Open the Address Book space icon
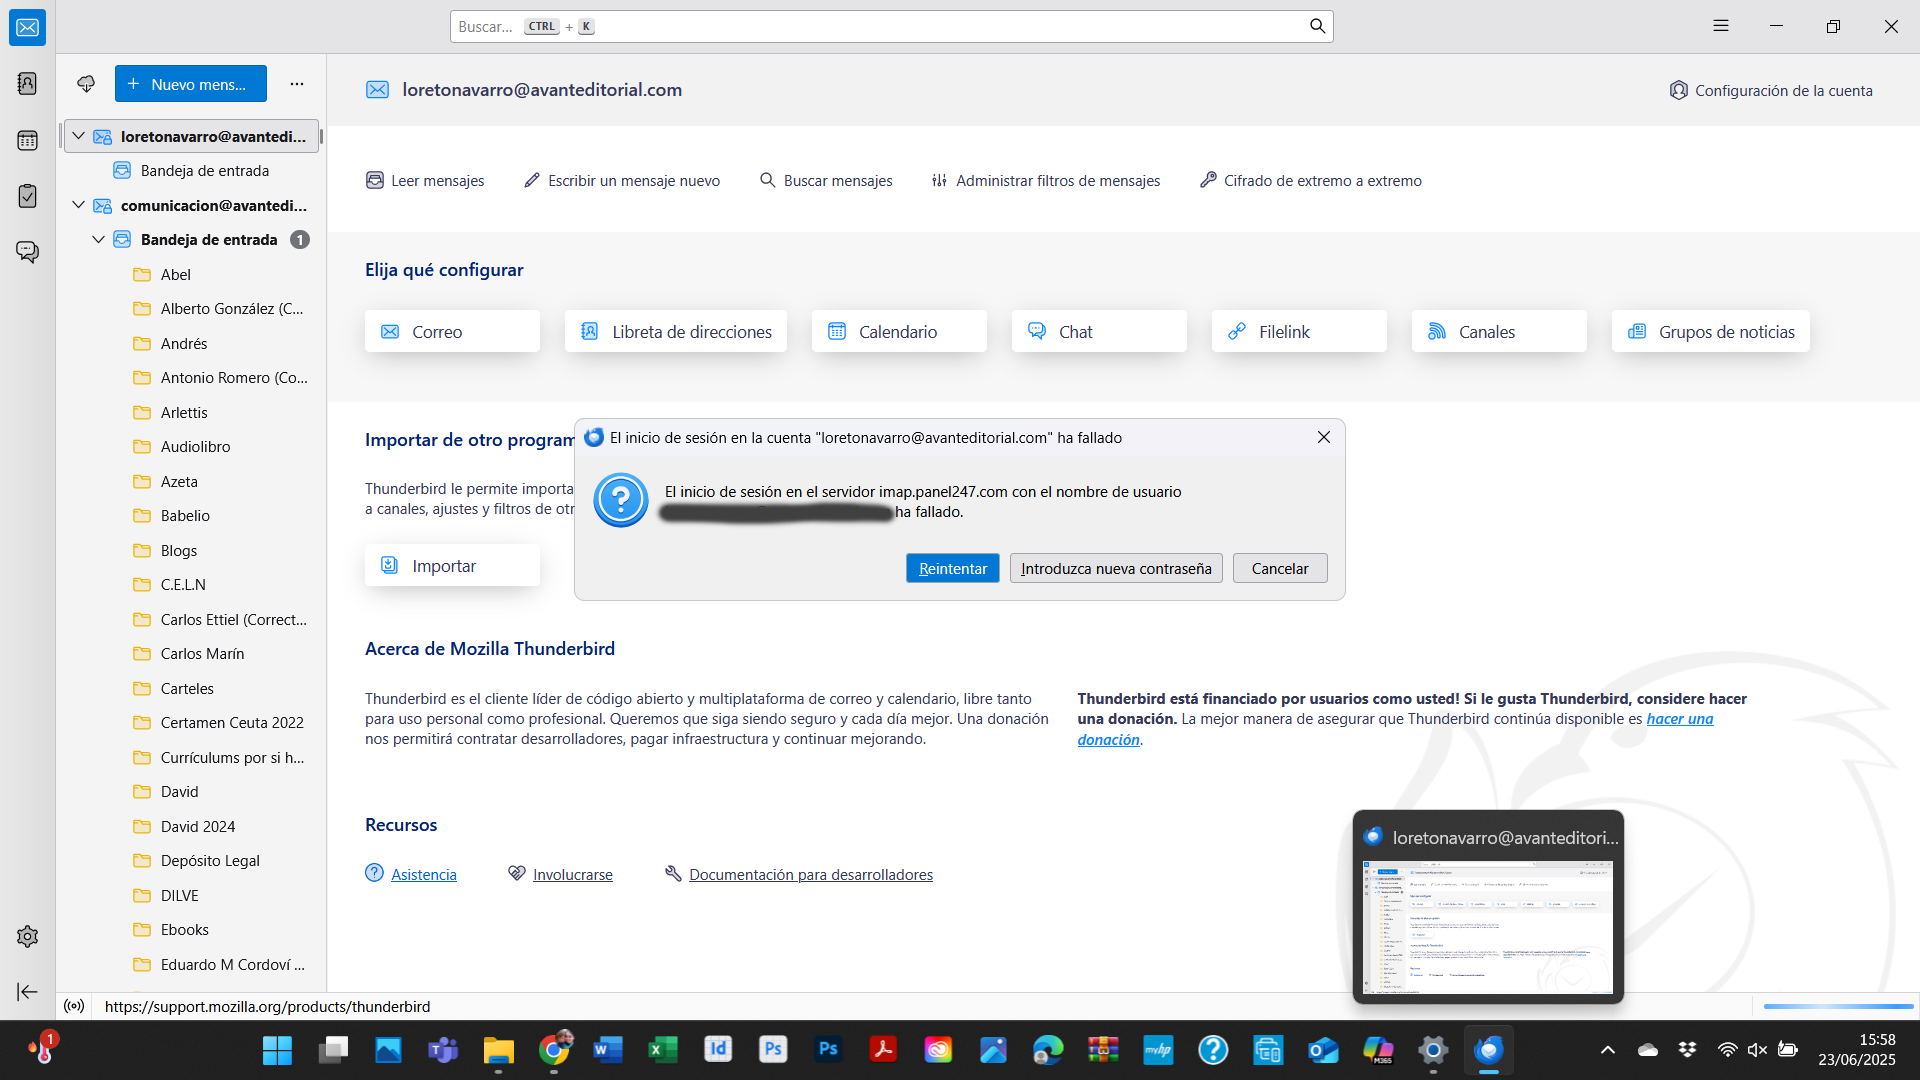The image size is (1920, 1080). [x=27, y=83]
